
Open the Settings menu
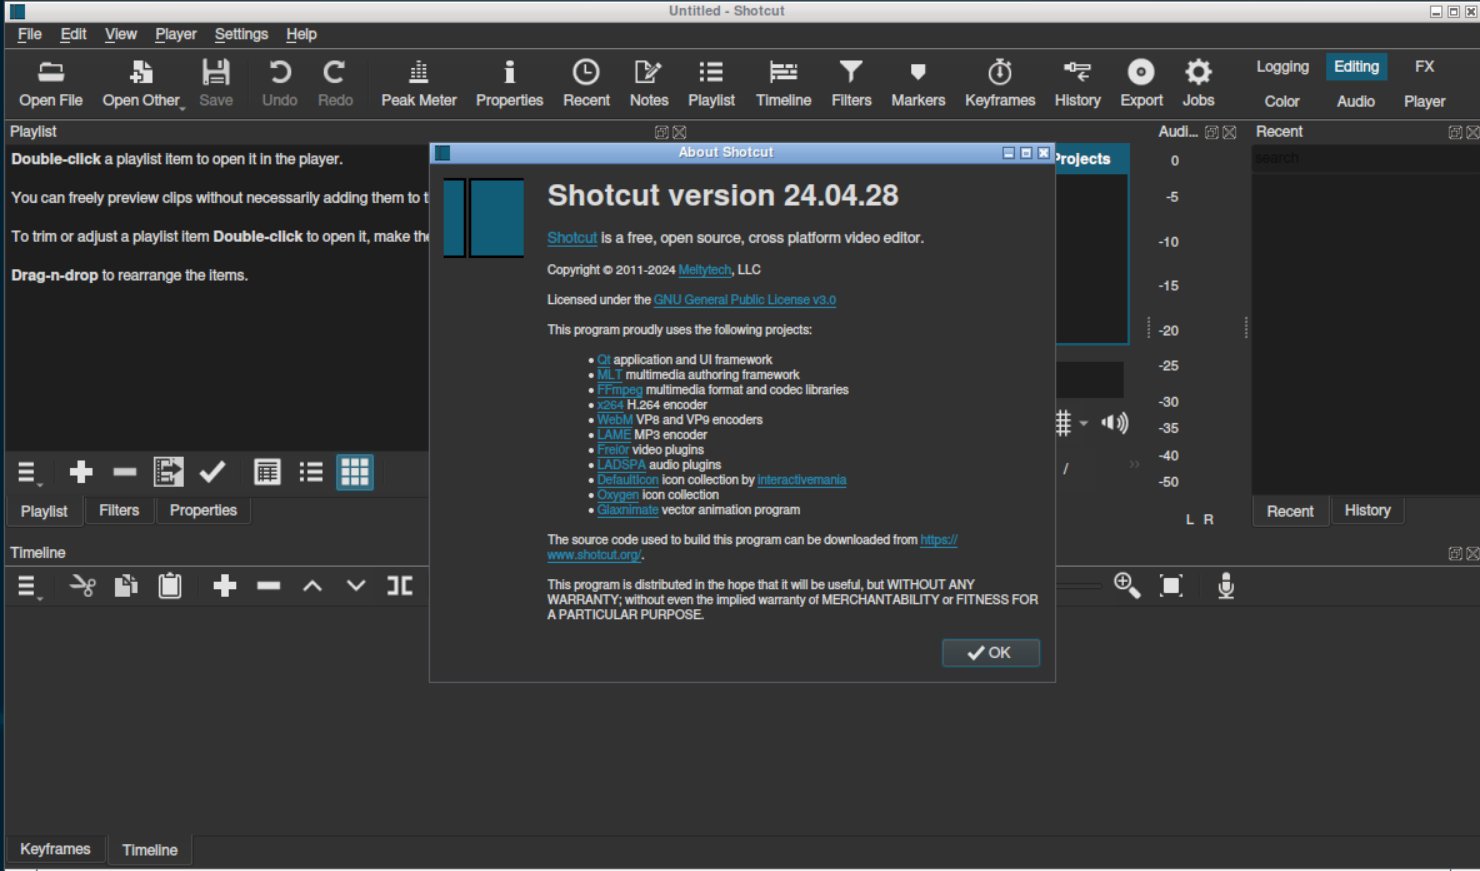point(241,34)
